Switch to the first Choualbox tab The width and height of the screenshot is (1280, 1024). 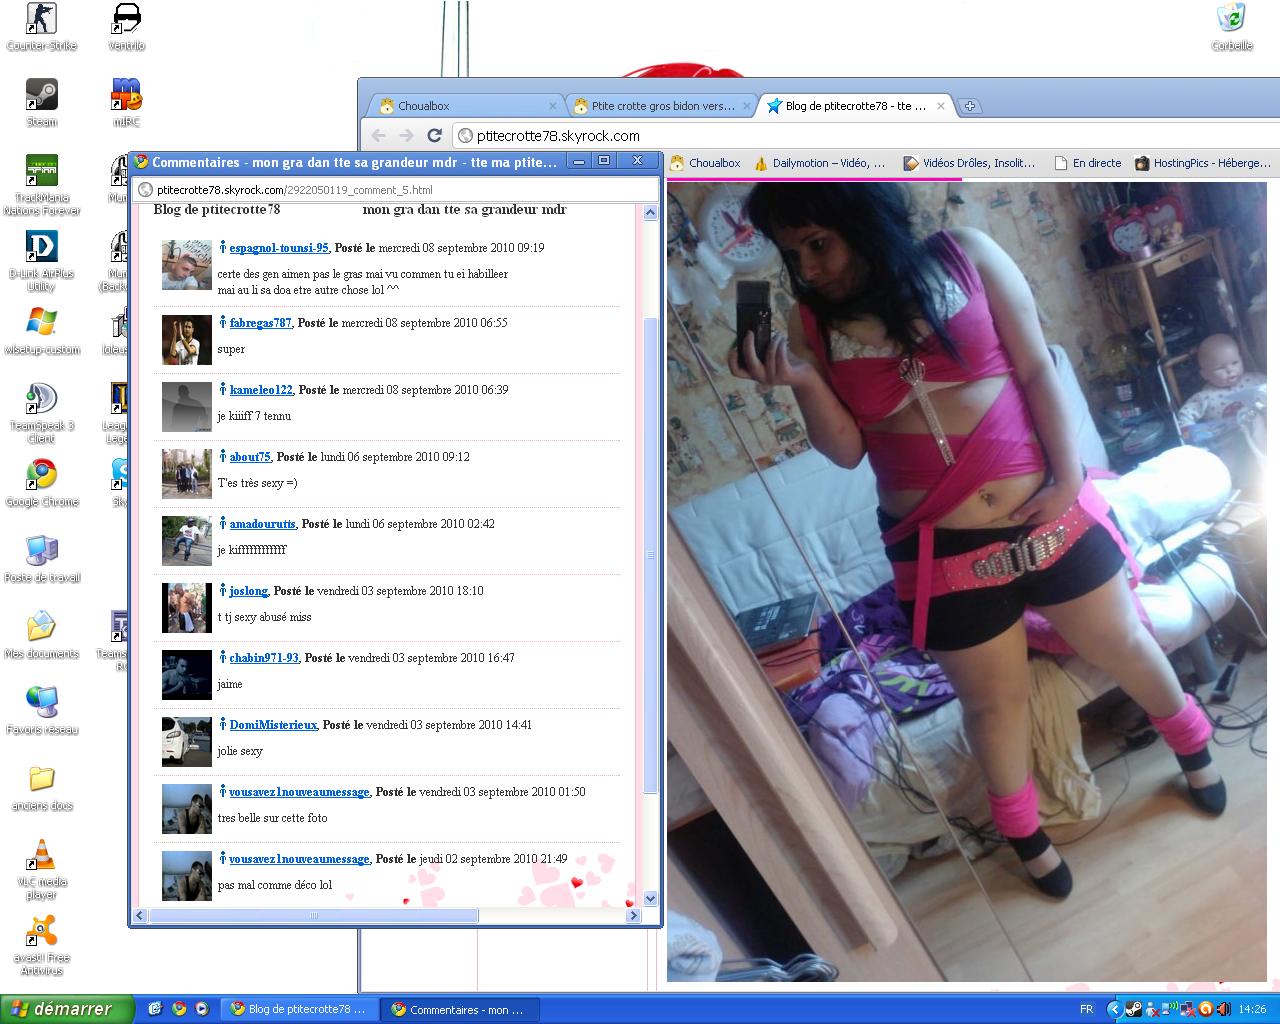coord(460,106)
